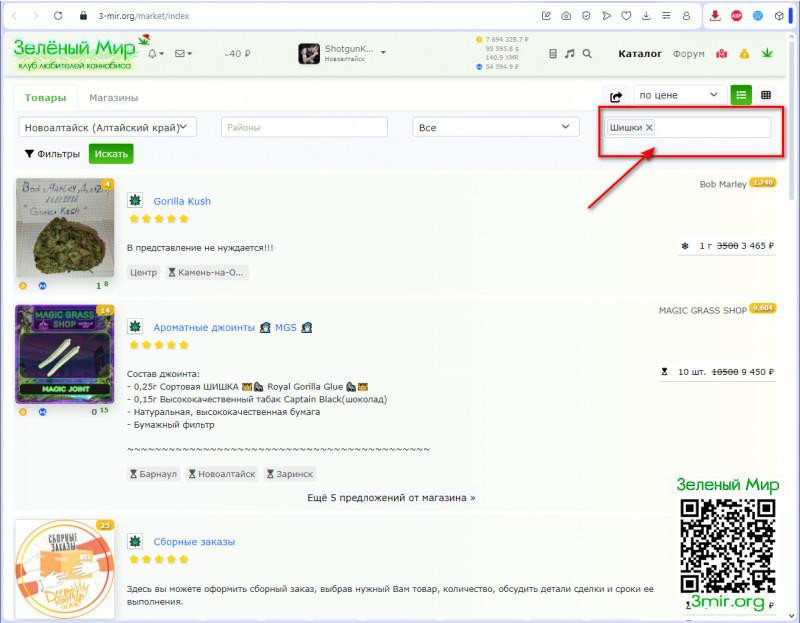Open the messages envelope icon

(181, 53)
